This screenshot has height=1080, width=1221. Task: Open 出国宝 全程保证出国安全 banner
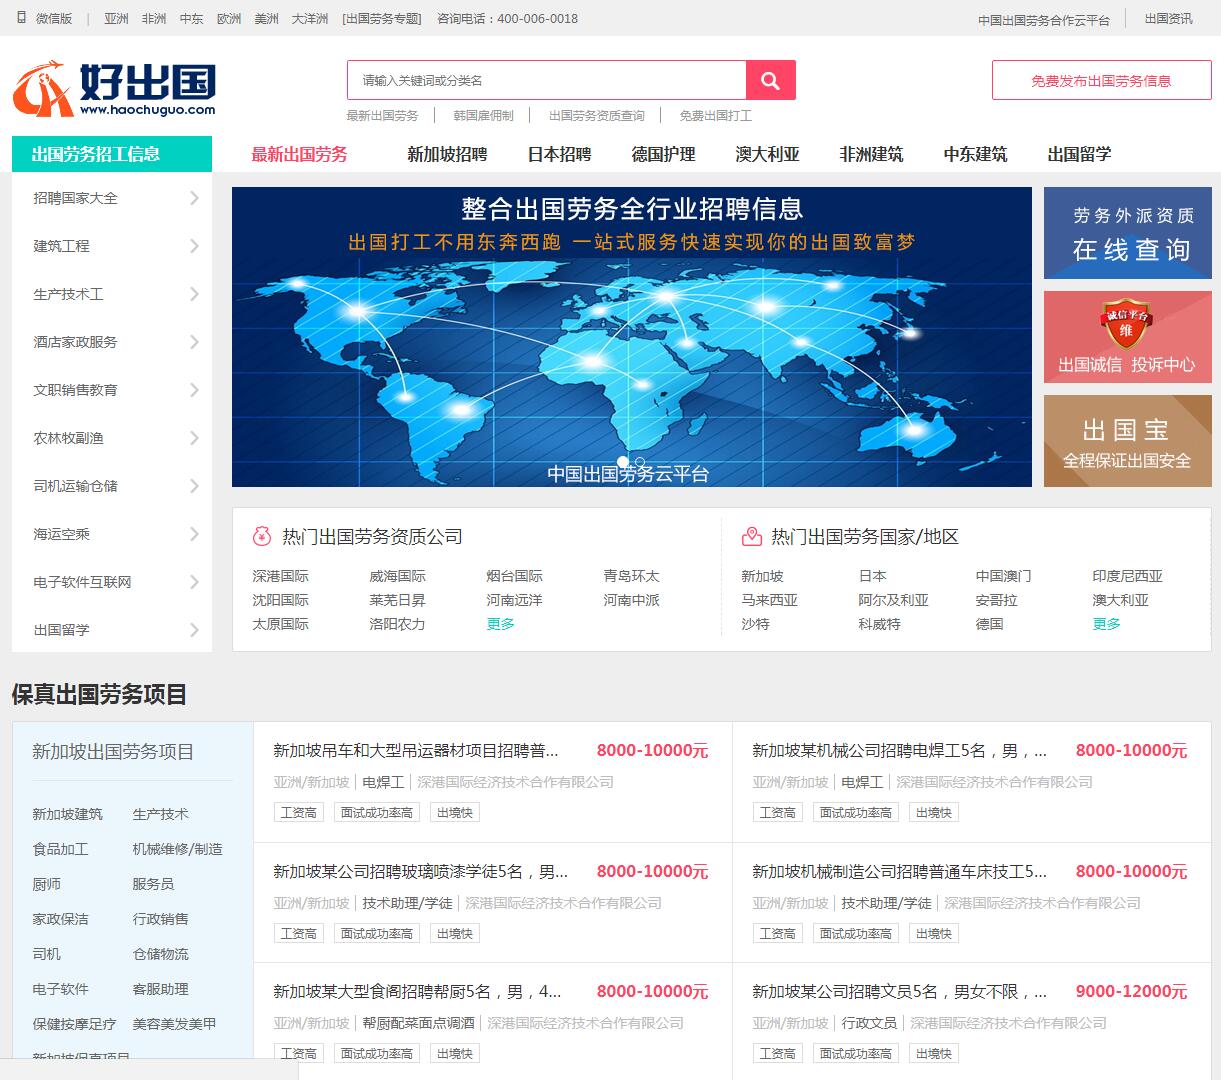[x=1127, y=441]
